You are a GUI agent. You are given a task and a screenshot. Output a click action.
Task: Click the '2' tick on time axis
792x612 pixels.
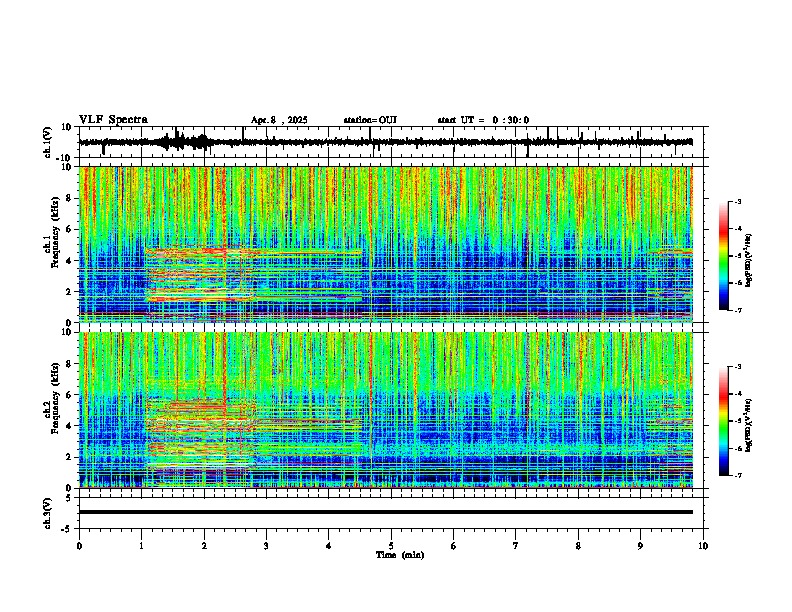tap(204, 546)
